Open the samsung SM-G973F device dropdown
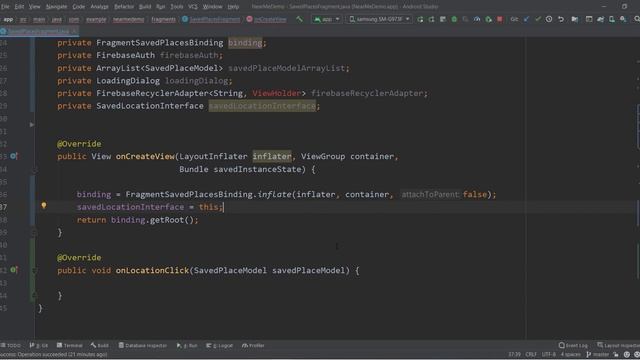The image size is (640, 360). (379, 19)
